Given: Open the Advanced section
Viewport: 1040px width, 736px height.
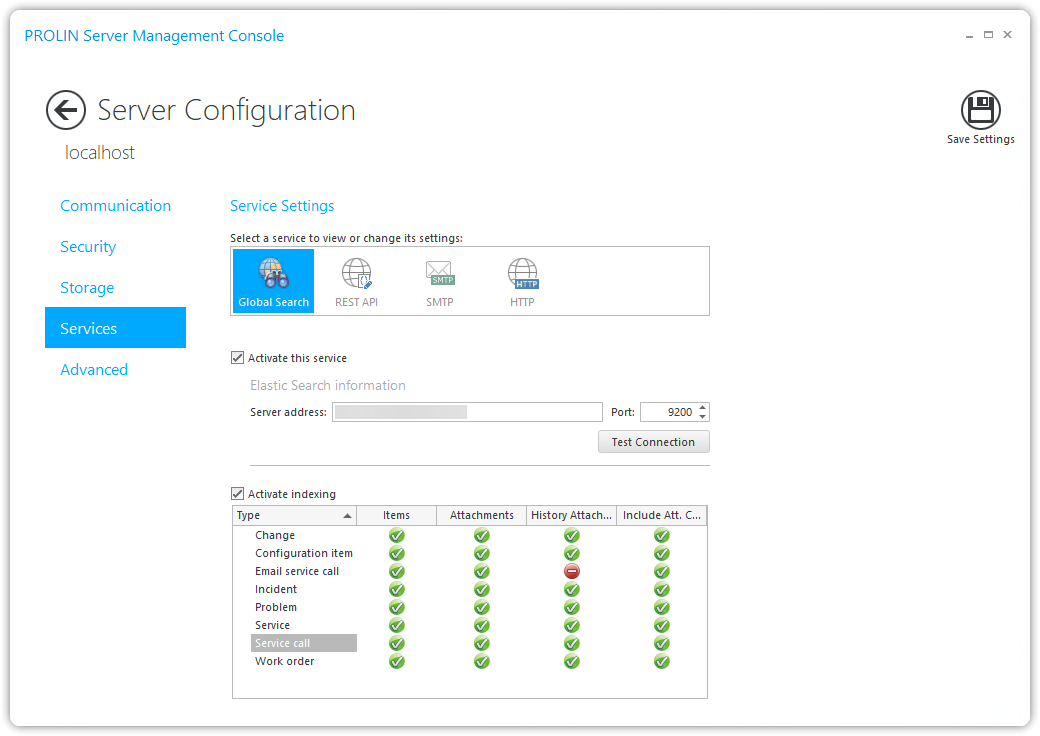Looking at the screenshot, I should click(x=94, y=370).
